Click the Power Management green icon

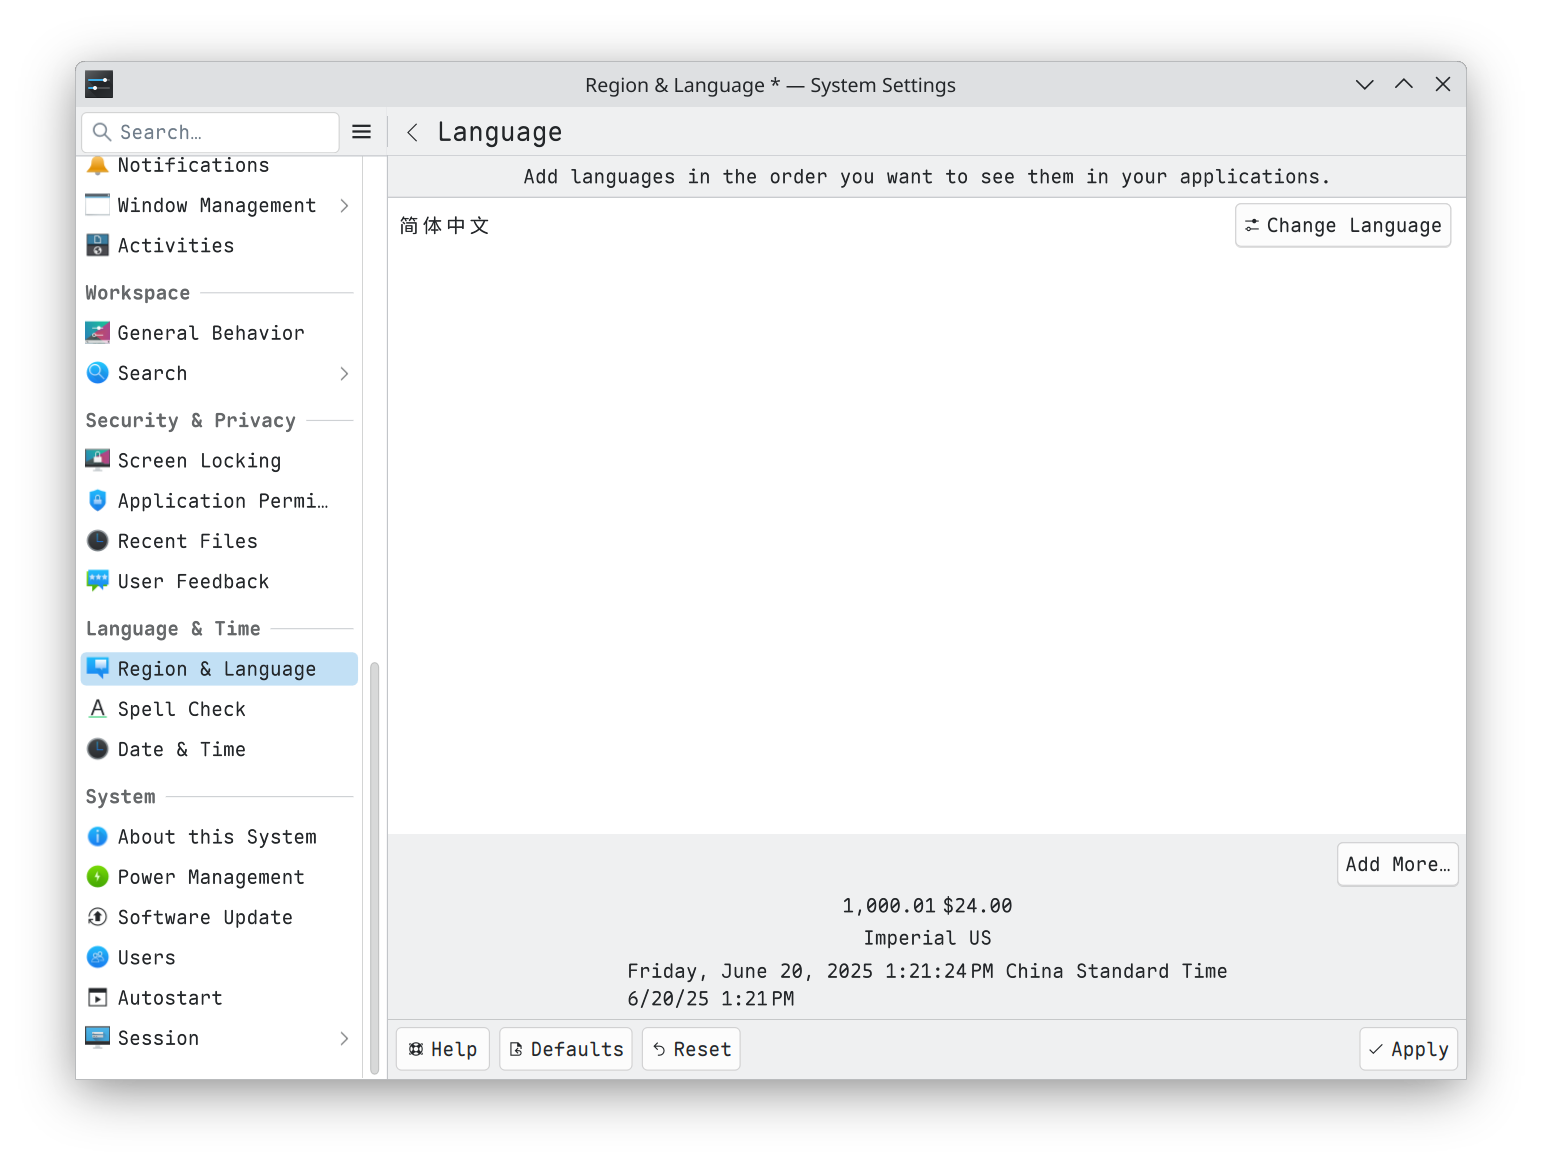click(97, 877)
